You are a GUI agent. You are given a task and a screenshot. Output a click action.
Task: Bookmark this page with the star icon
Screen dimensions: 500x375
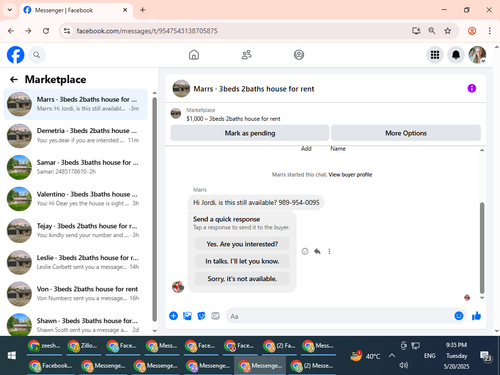[448, 31]
